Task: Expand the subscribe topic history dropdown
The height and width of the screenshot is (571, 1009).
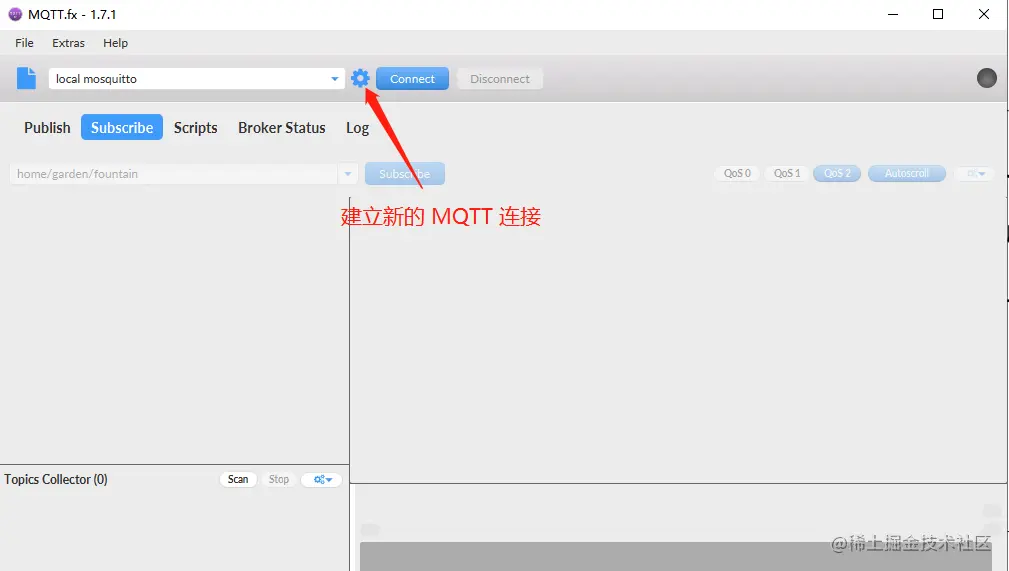Action: coord(347,174)
